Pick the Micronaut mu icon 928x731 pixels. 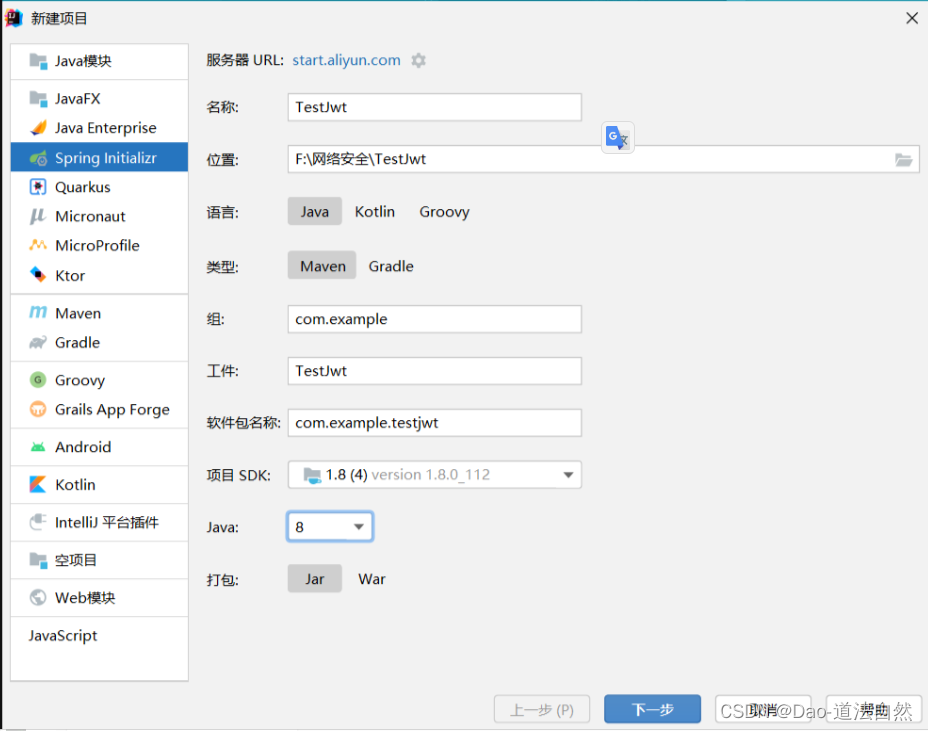point(38,216)
